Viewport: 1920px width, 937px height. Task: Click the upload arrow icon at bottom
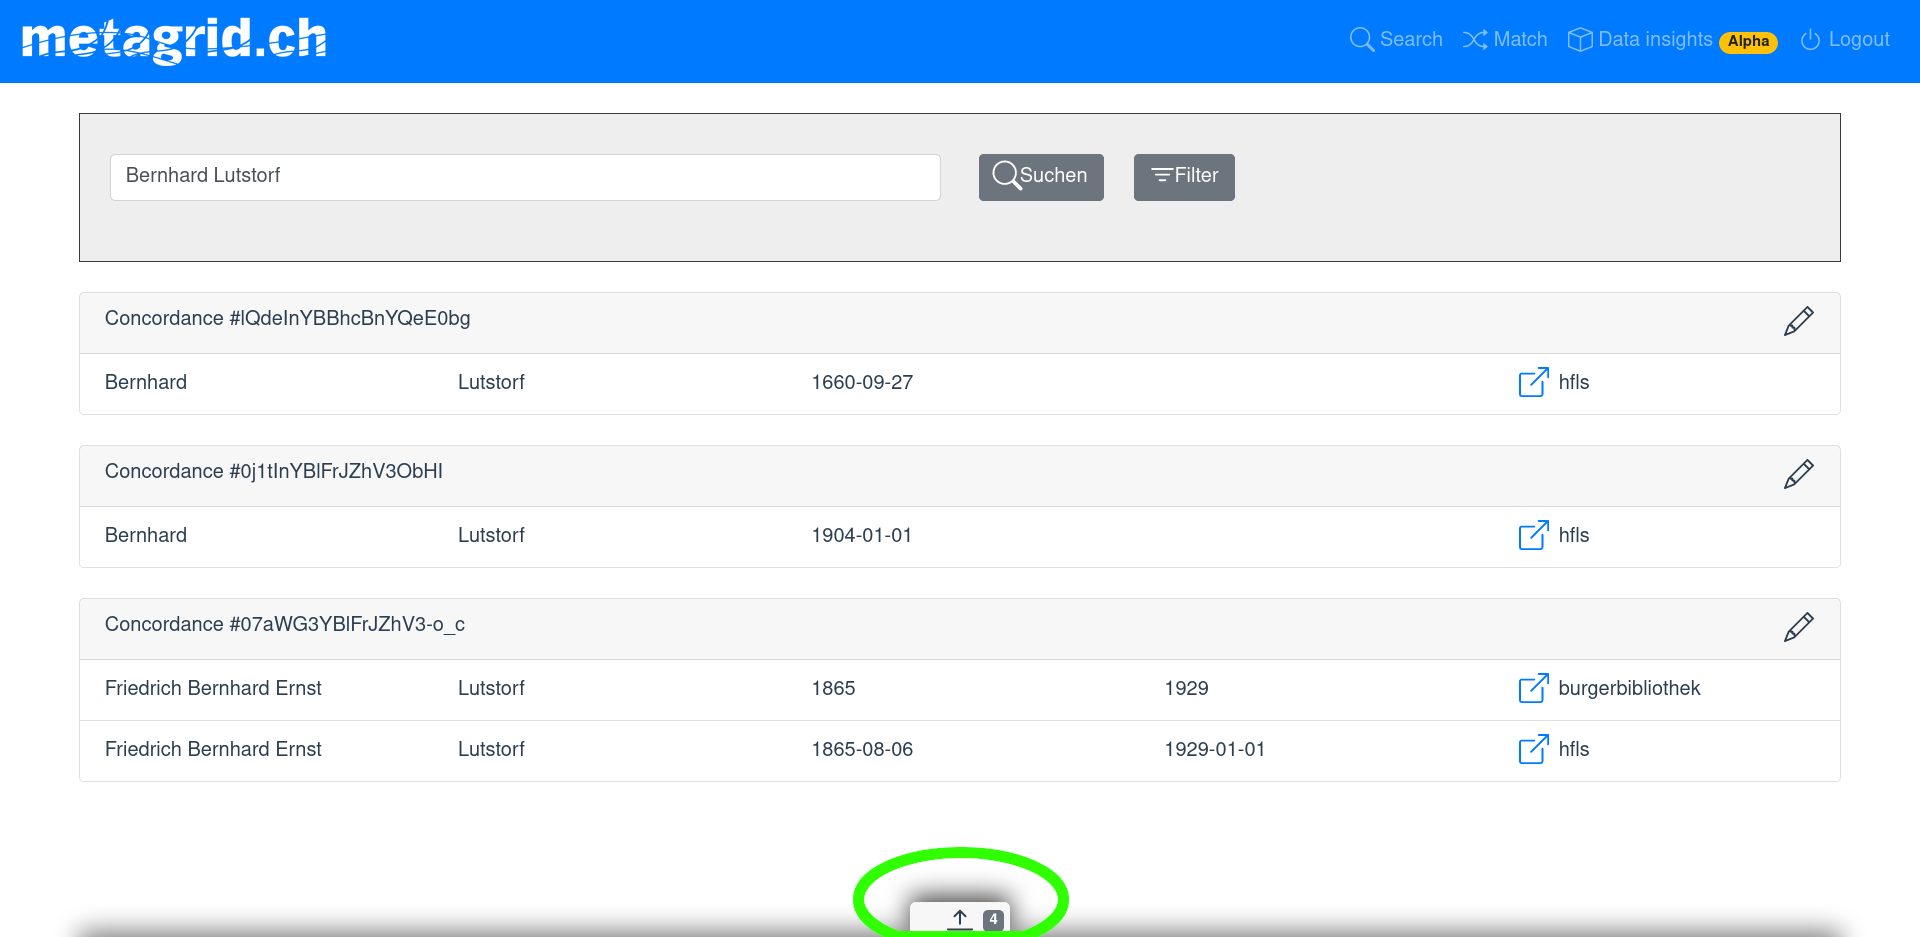point(959,918)
